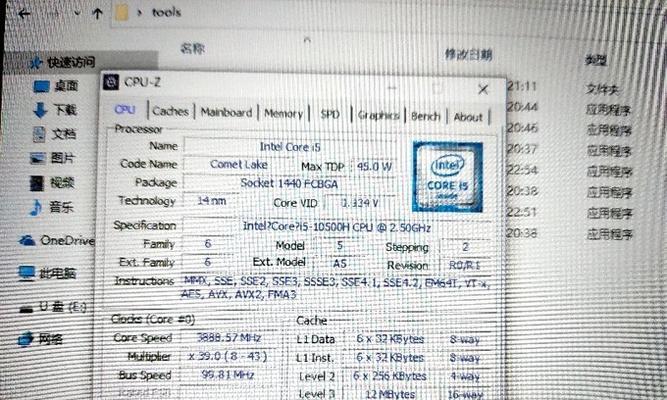Screen dimensions: 667x400
Task: Click the Explorer file row timestamped 20:37
Action: point(571,150)
